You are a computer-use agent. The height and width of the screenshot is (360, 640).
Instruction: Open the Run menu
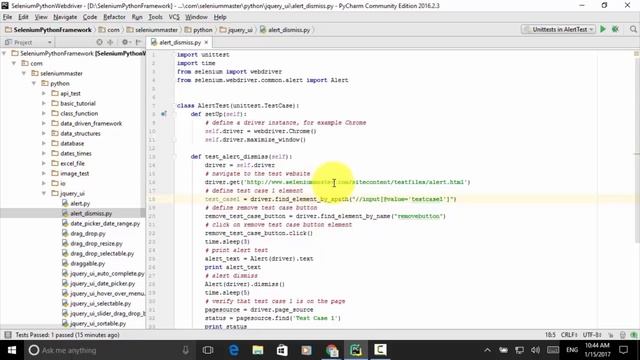pos(137,17)
